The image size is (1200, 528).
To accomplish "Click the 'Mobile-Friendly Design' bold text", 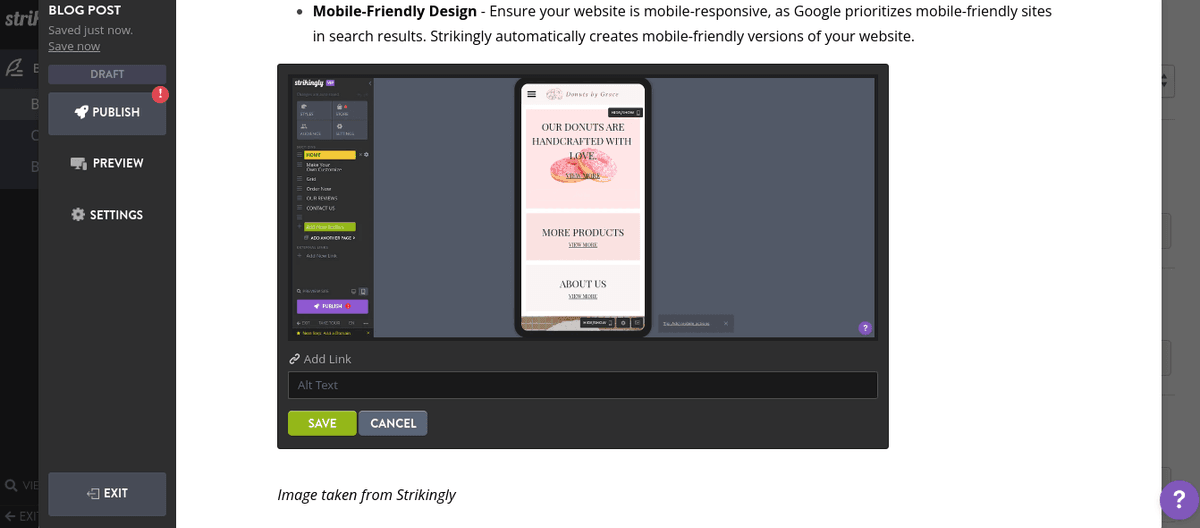I will 395,12.
